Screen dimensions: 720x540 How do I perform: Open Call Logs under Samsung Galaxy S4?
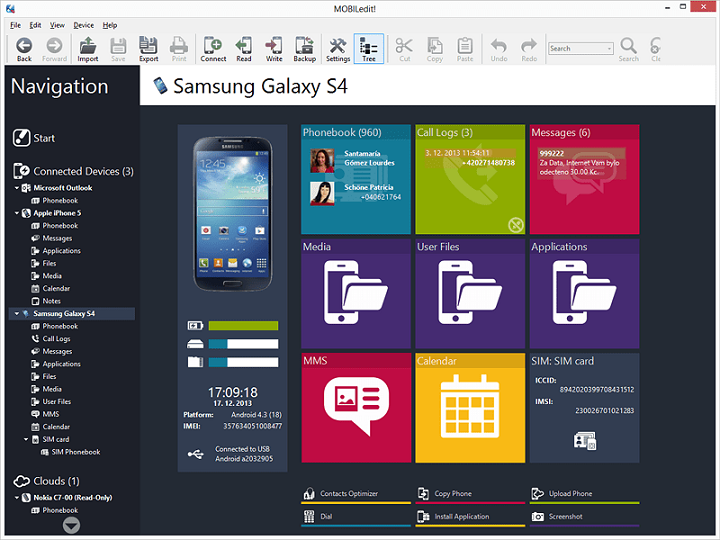click(x=51, y=339)
